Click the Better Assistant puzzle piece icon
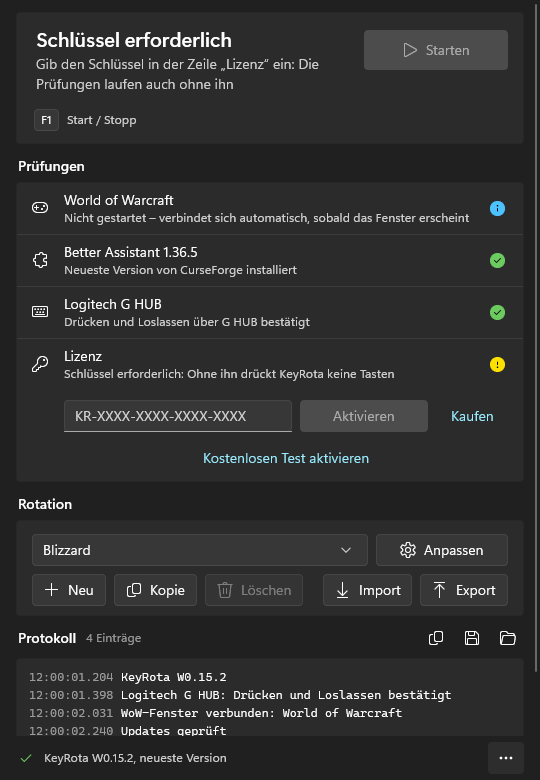 click(40, 260)
